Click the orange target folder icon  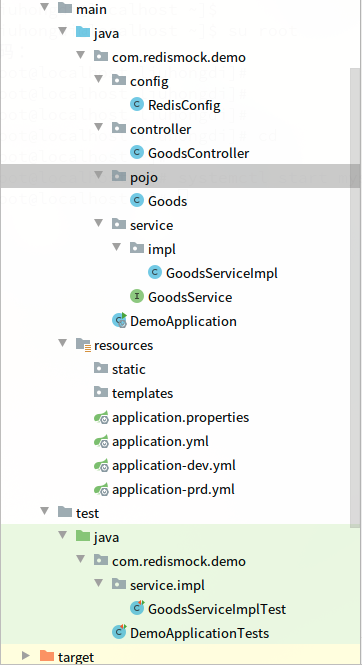pyautogui.click(x=47, y=656)
